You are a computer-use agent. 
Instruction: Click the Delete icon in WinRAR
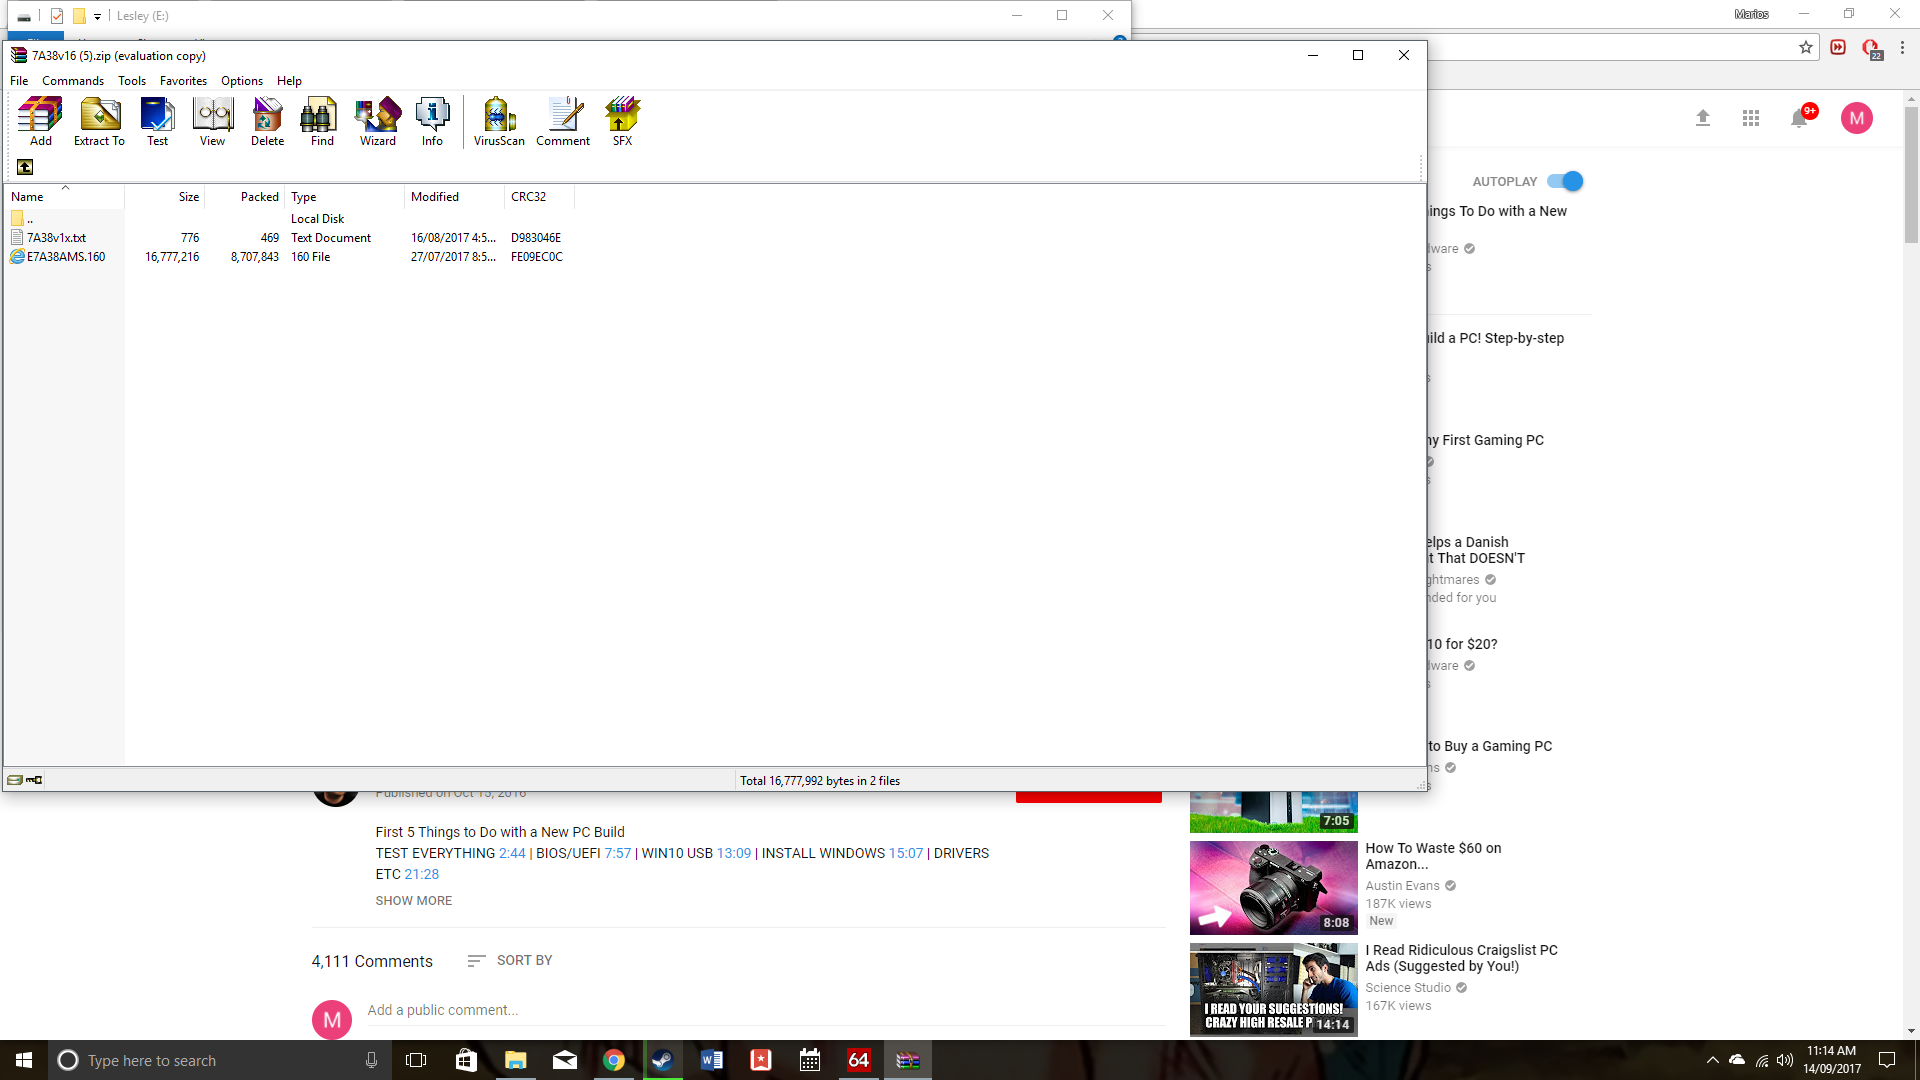coord(267,120)
